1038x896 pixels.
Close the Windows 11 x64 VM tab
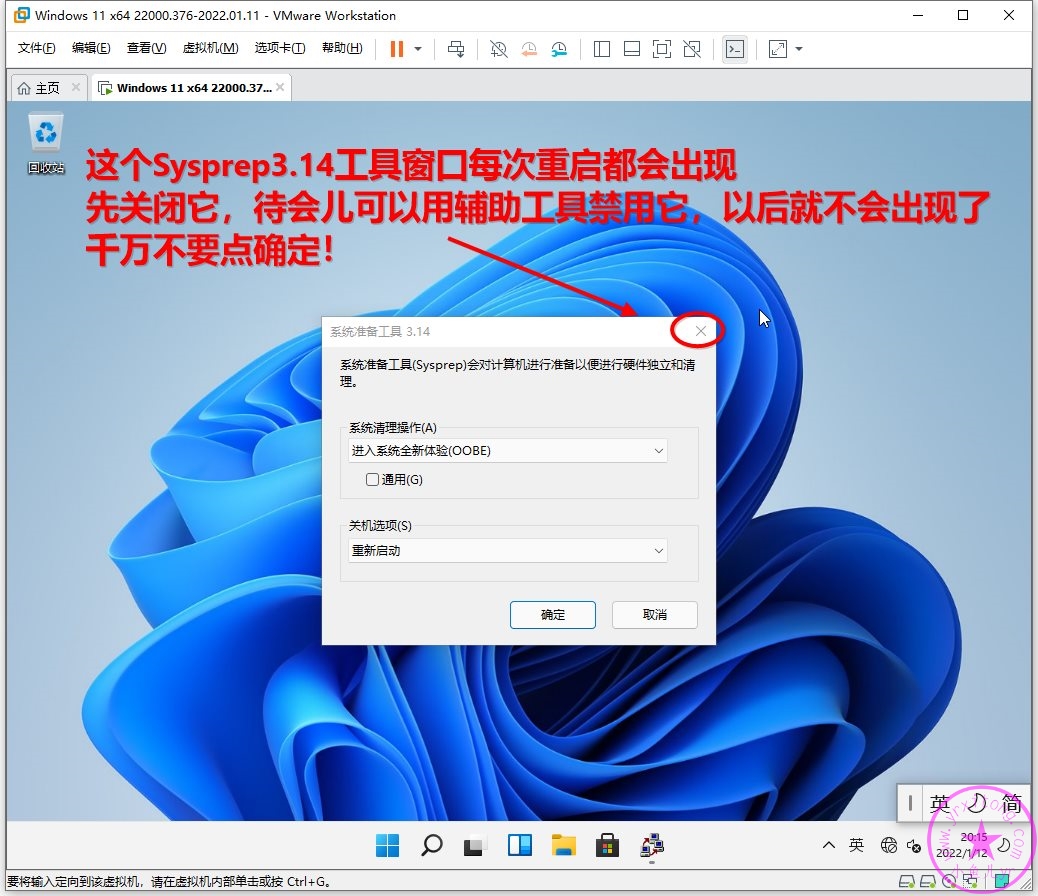[281, 87]
